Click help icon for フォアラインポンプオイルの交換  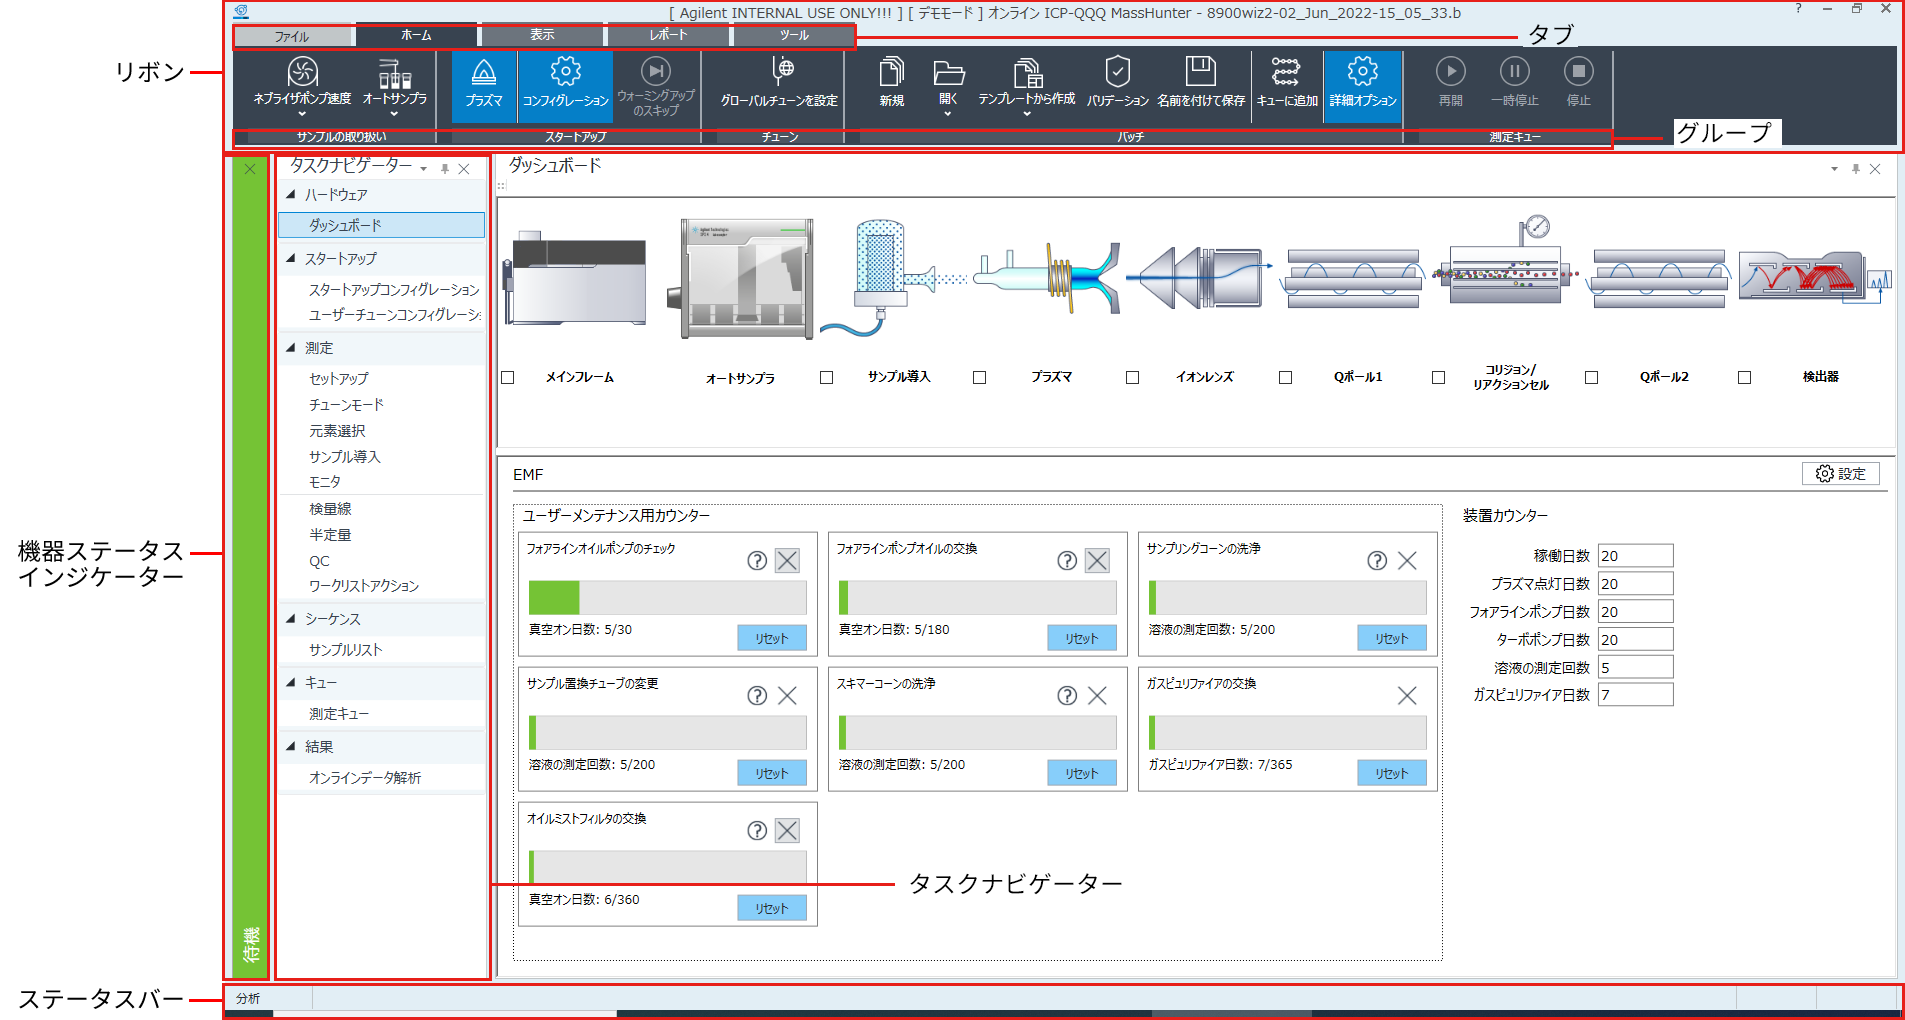pos(1067,561)
